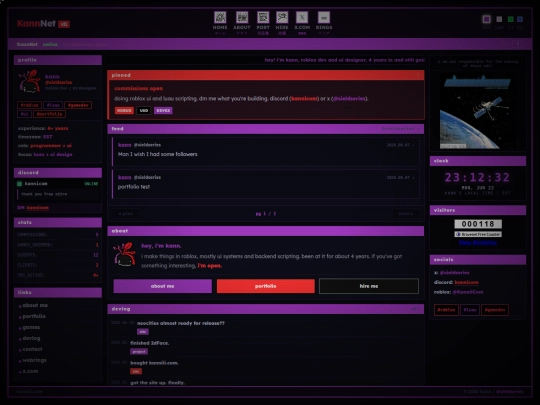Open the PORT portfolio nav icon

coord(263,23)
